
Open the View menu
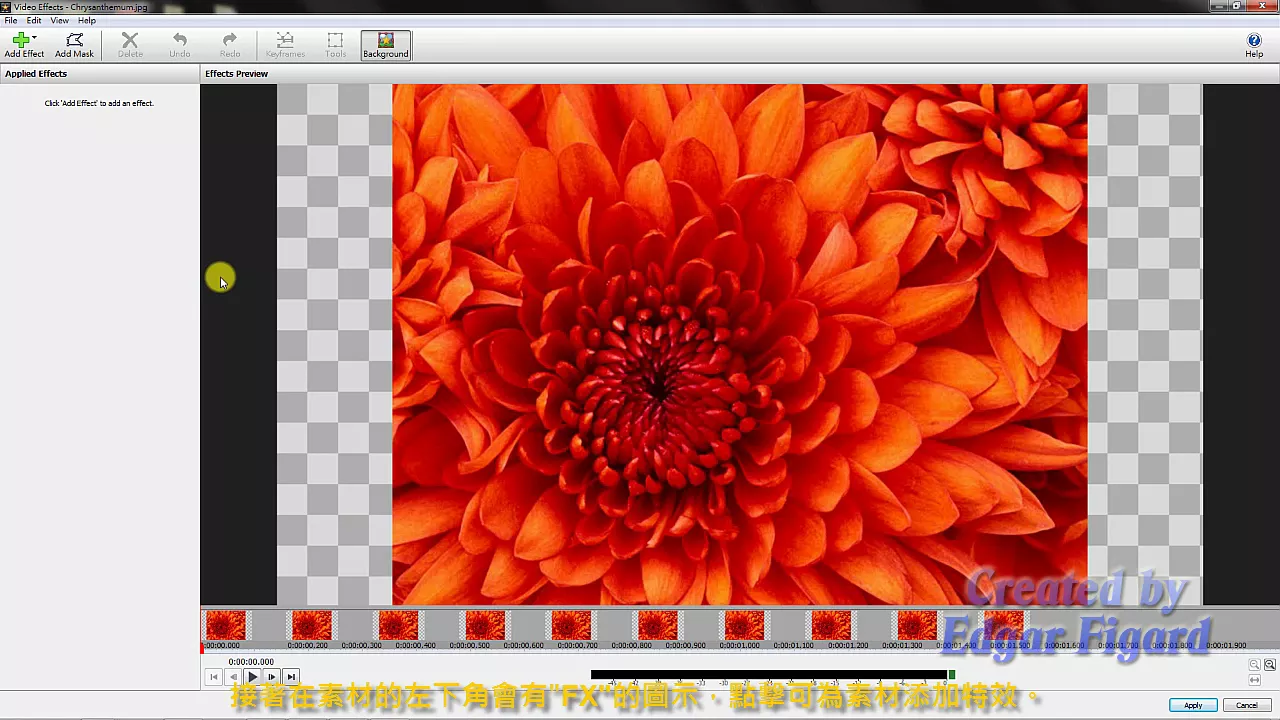[x=60, y=20]
